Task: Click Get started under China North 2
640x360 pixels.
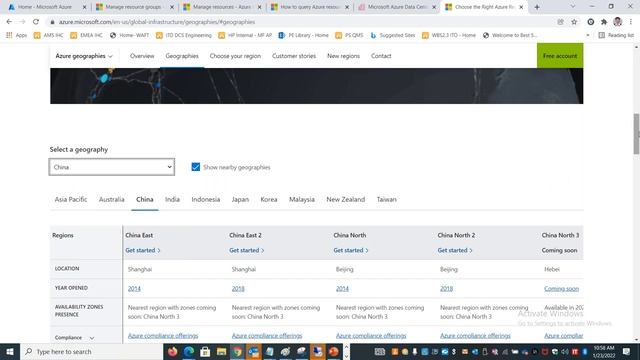Action: [x=455, y=250]
